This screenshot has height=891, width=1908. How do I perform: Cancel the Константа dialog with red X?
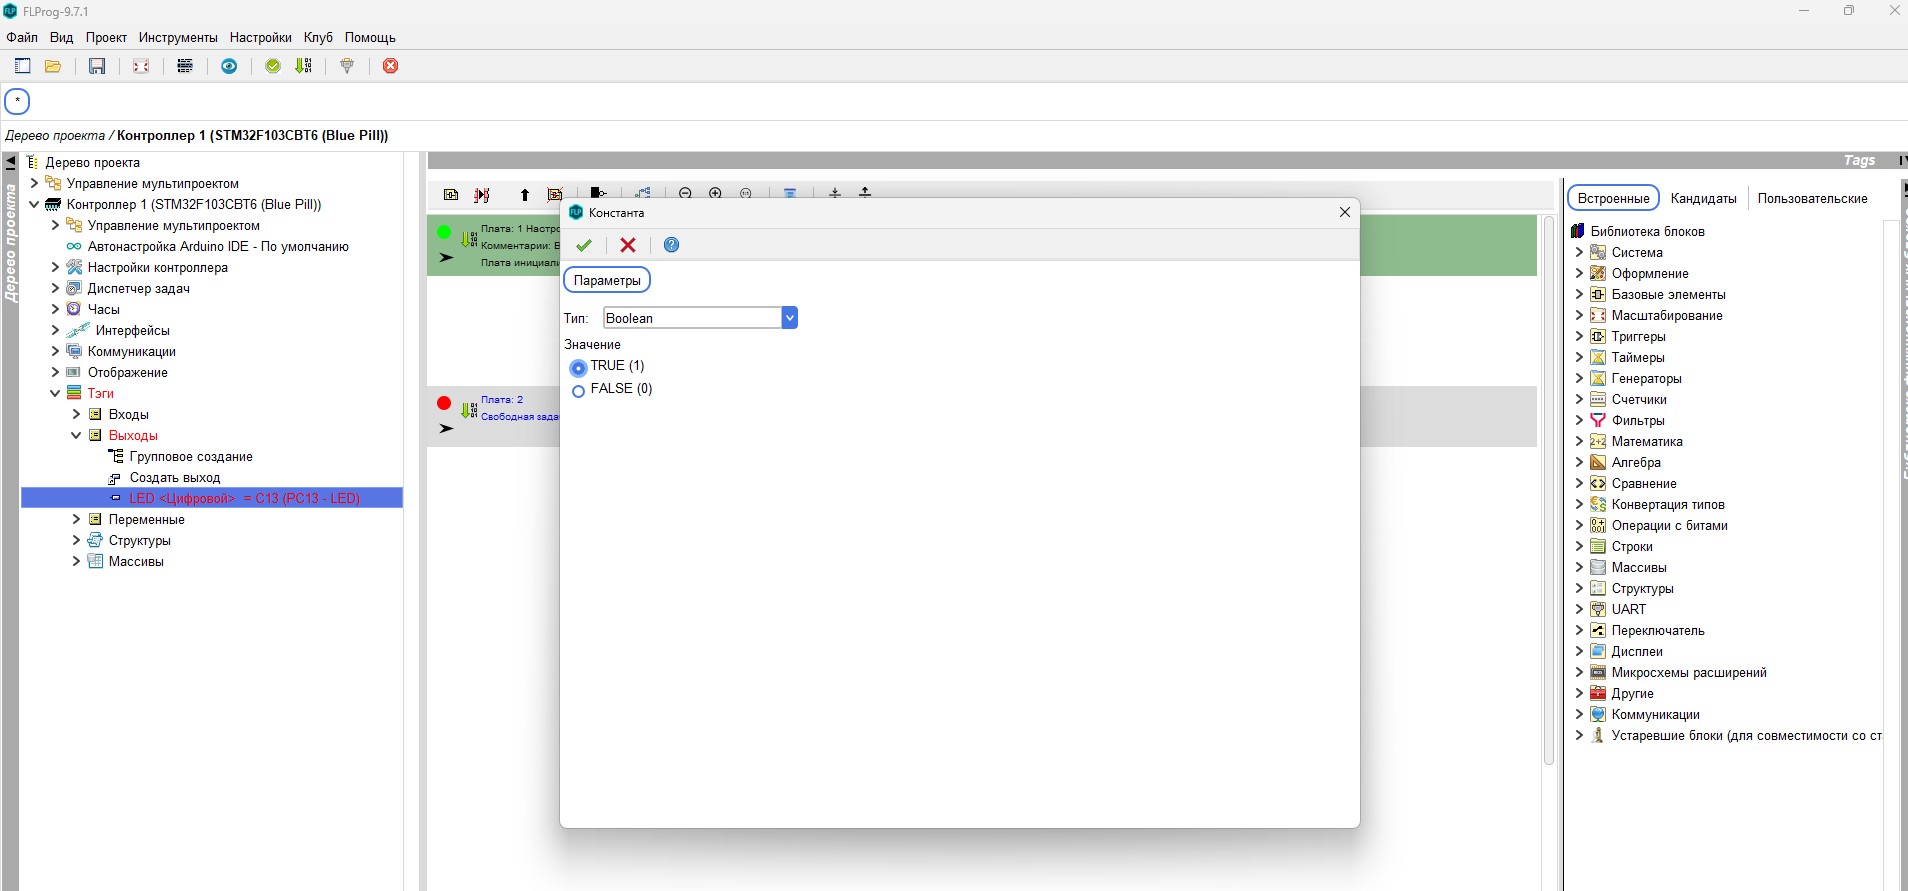pos(628,245)
